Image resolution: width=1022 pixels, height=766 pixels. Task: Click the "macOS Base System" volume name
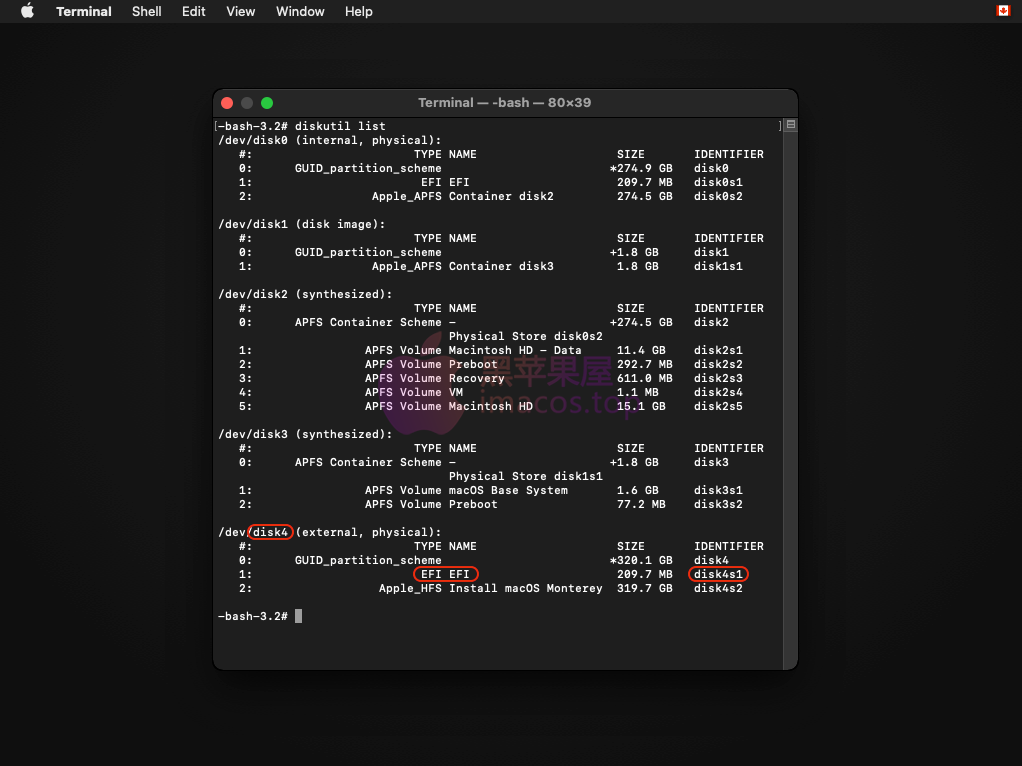pyautogui.click(x=508, y=490)
